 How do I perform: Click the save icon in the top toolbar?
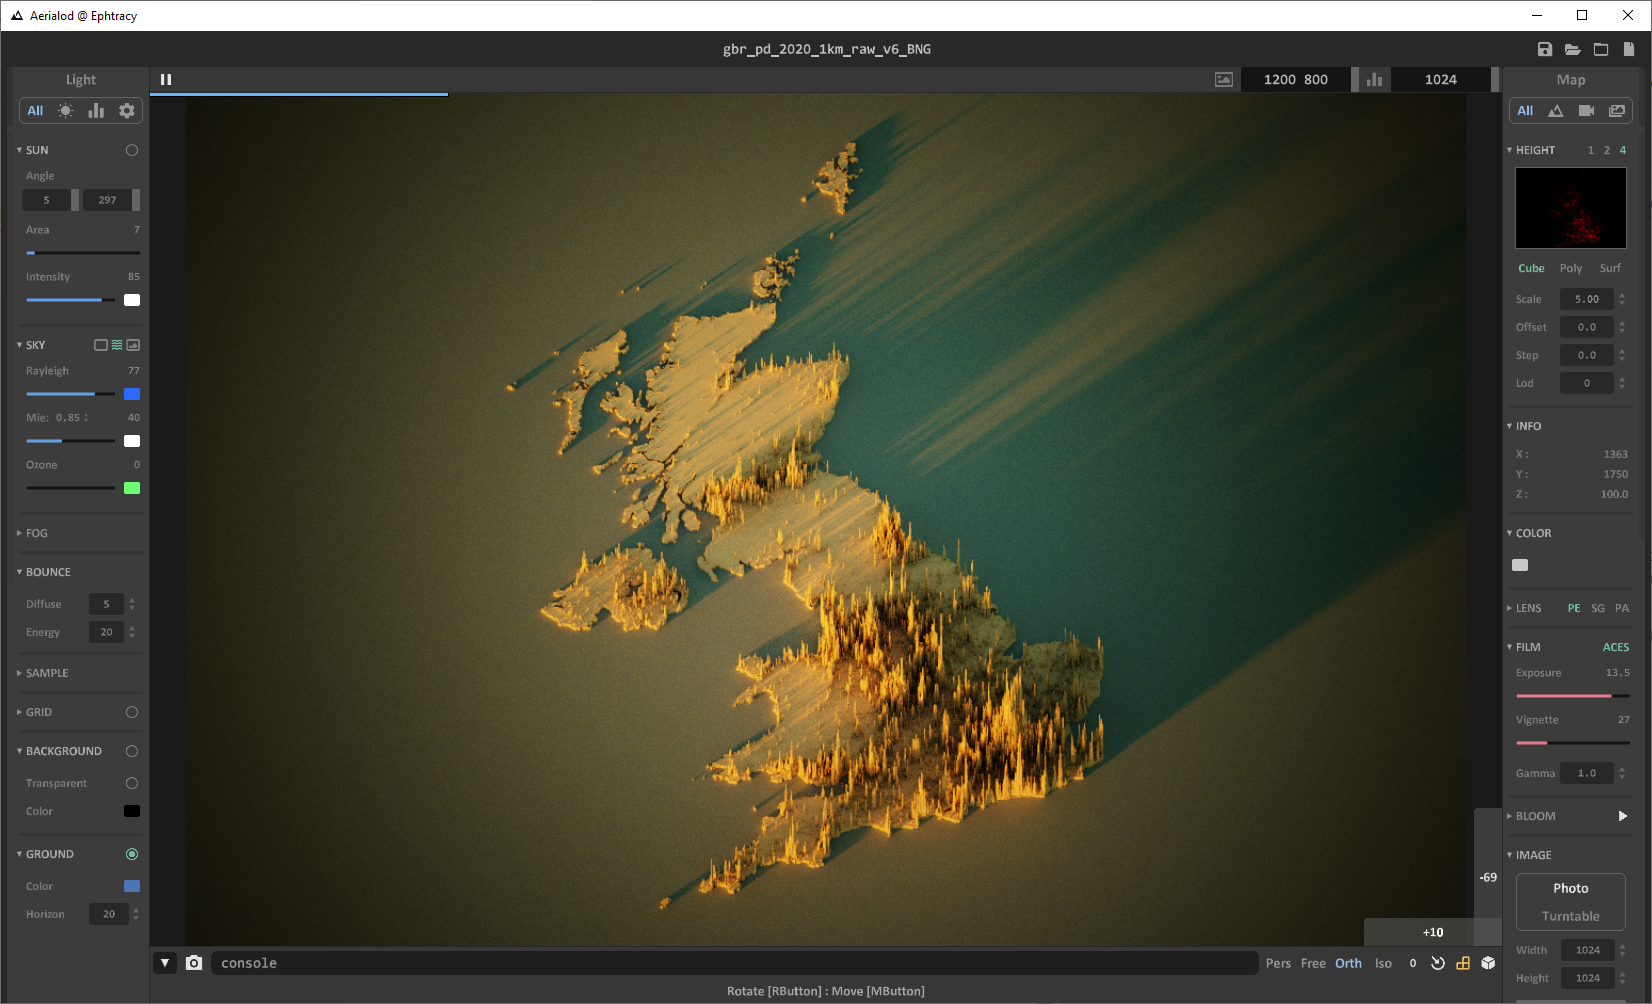pos(1543,48)
